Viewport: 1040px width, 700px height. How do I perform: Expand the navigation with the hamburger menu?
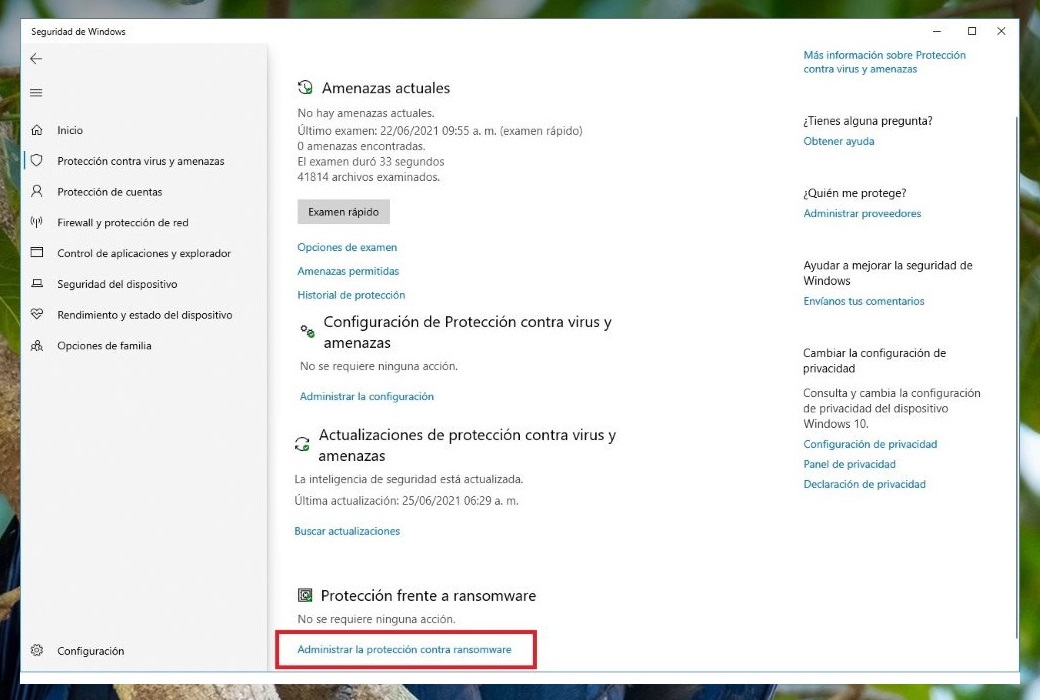pos(36,92)
